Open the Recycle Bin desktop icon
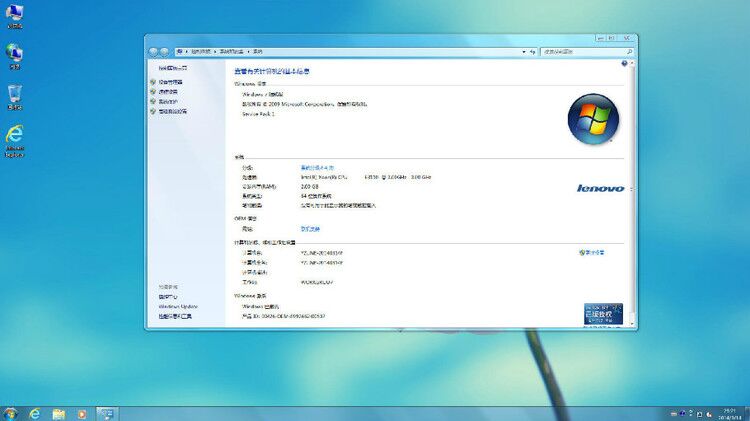Screen dimensions: 750x421 pos(15,97)
